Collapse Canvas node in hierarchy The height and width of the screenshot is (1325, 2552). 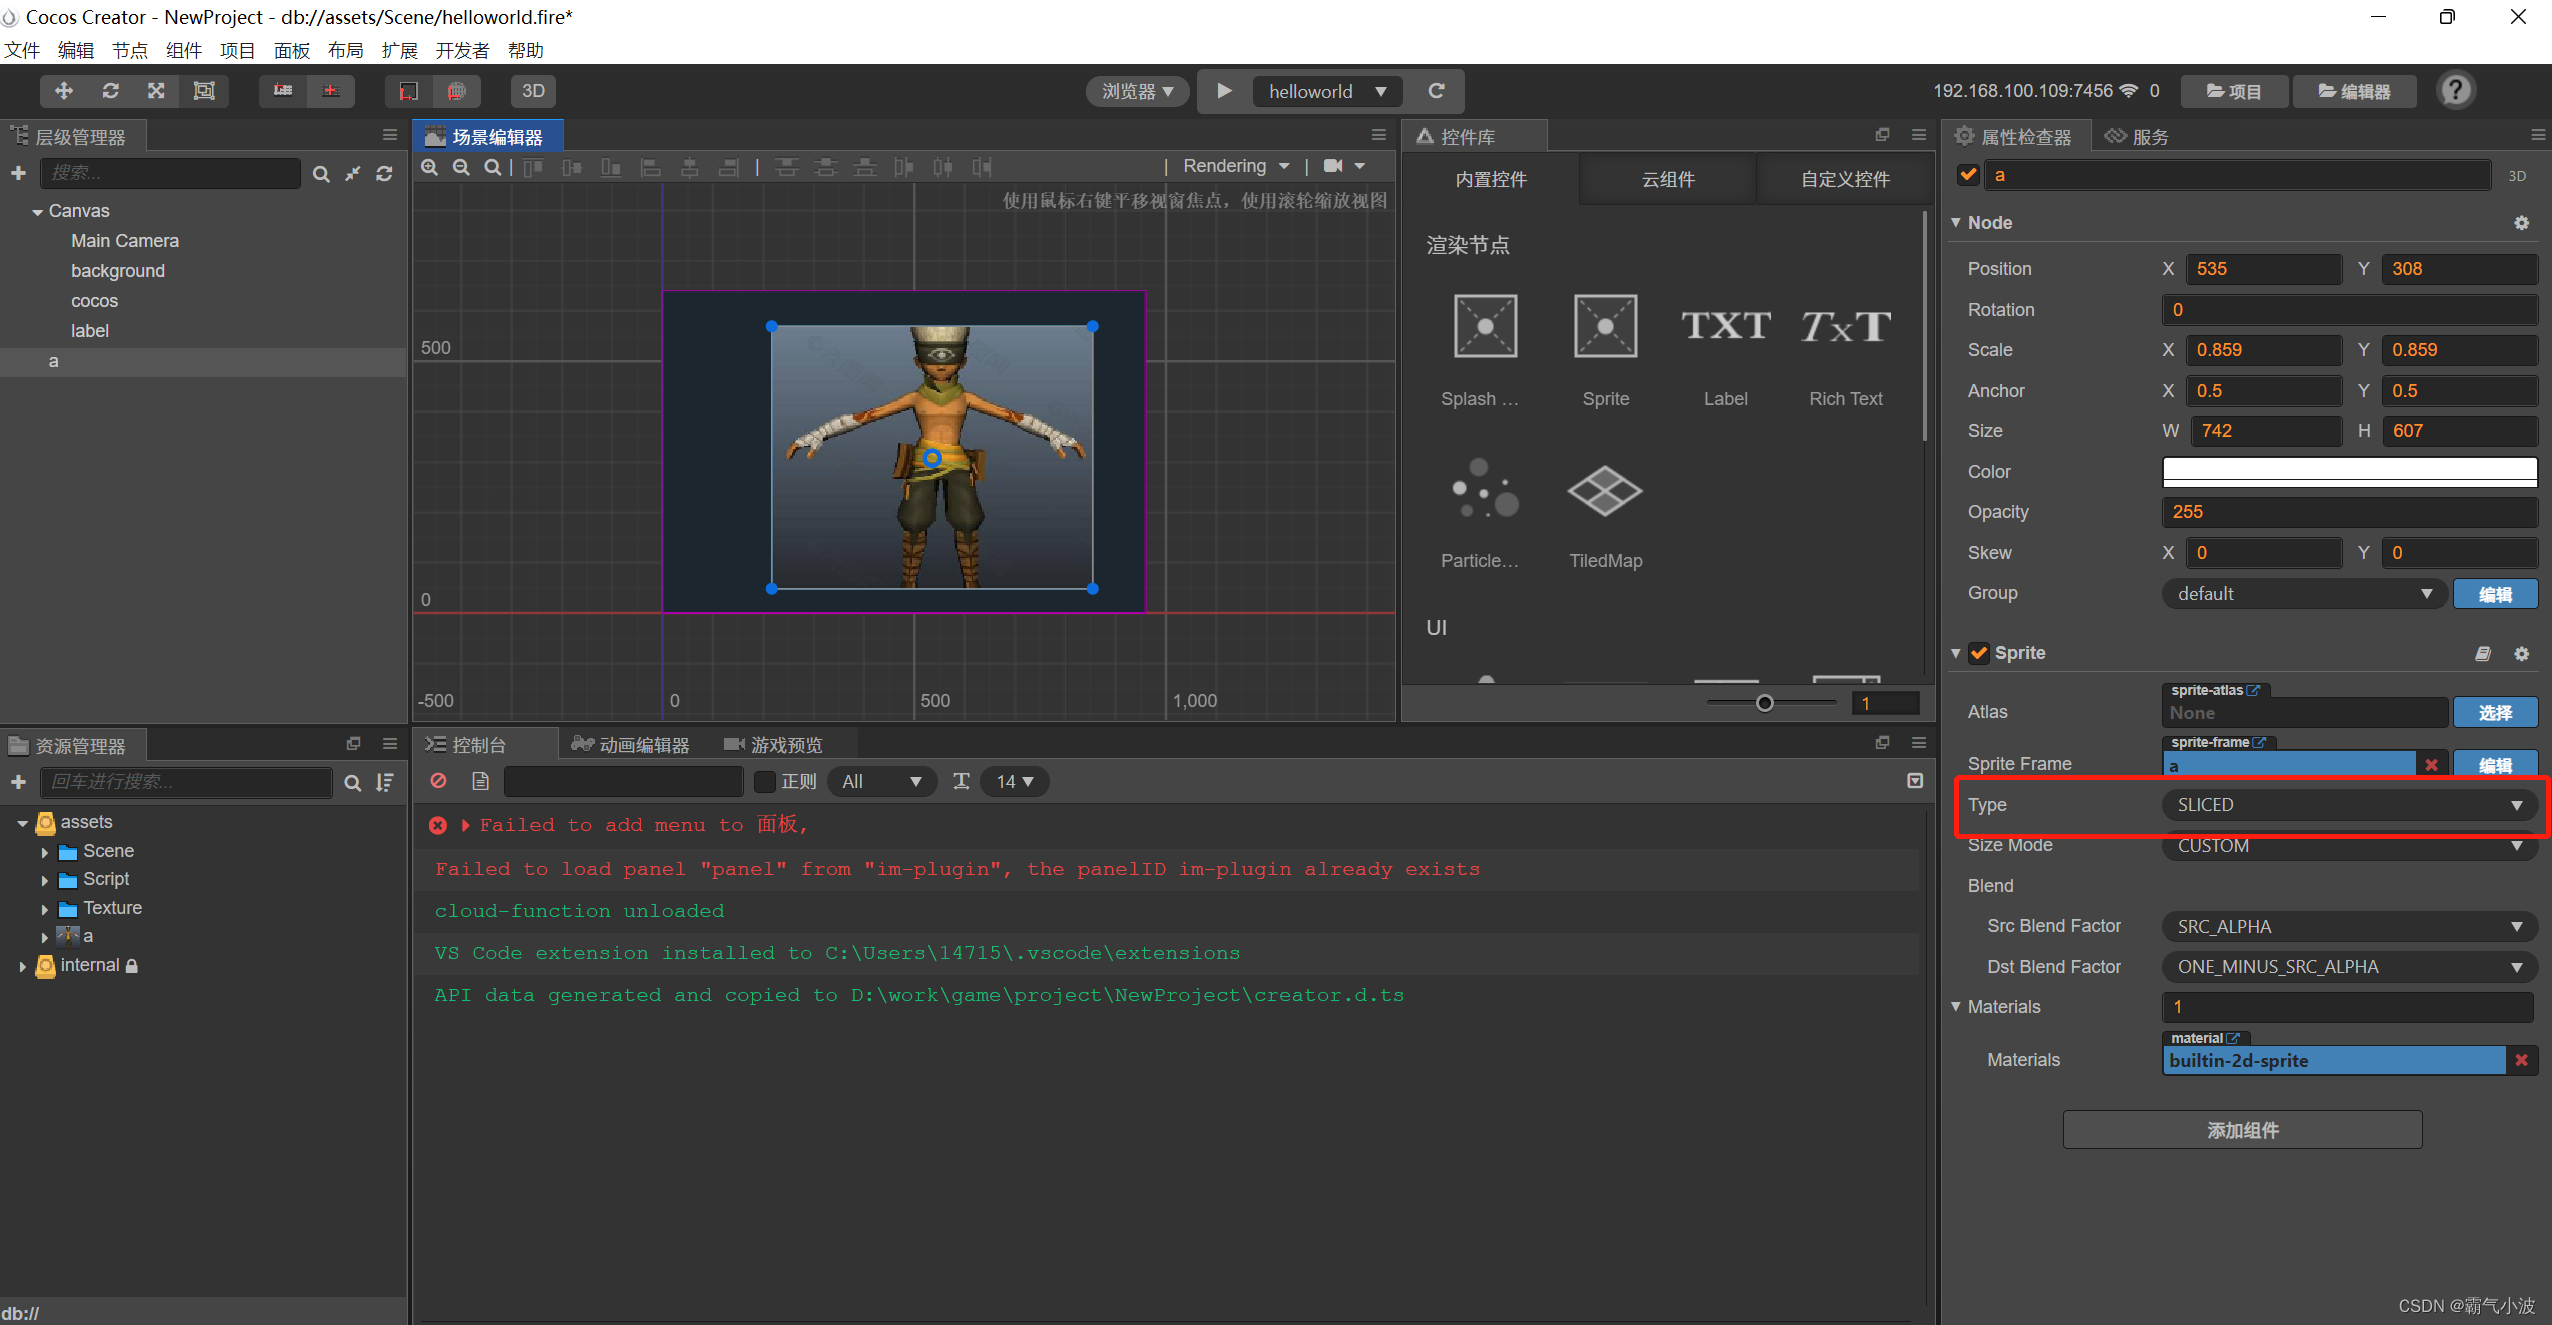point(37,212)
